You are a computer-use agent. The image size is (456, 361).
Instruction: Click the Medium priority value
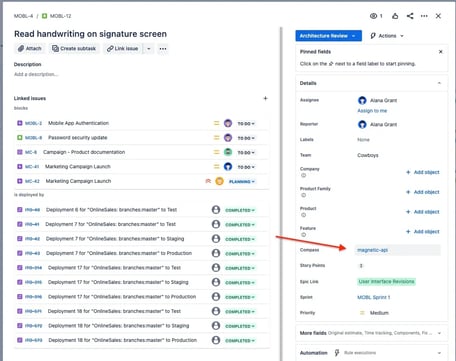click(x=374, y=313)
